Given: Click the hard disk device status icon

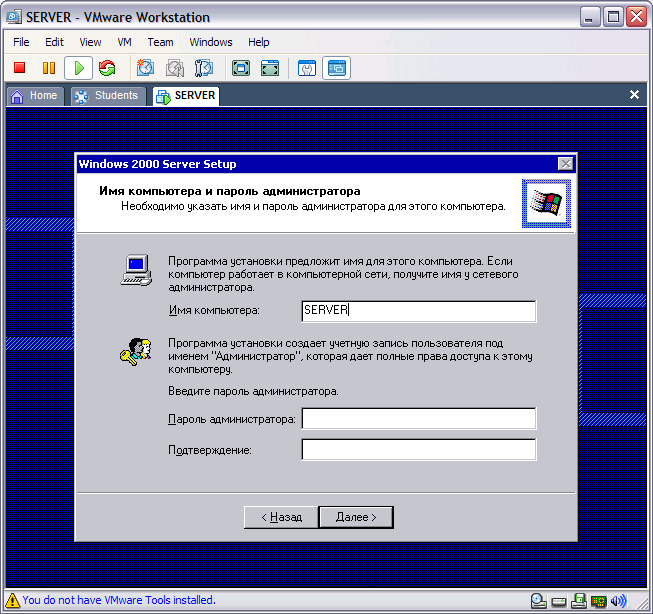Looking at the screenshot, I should 558,602.
